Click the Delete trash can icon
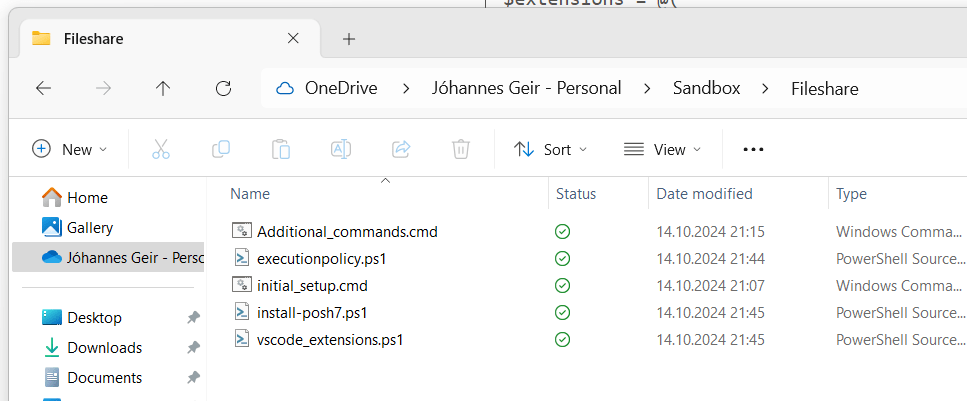 [x=461, y=149]
